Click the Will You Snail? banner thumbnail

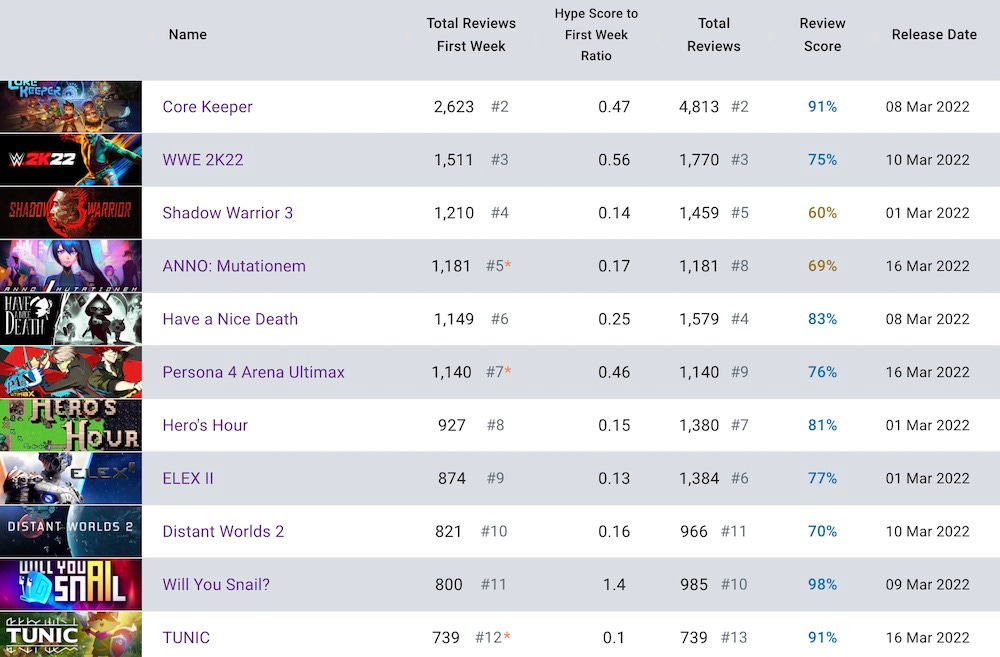[x=71, y=584]
